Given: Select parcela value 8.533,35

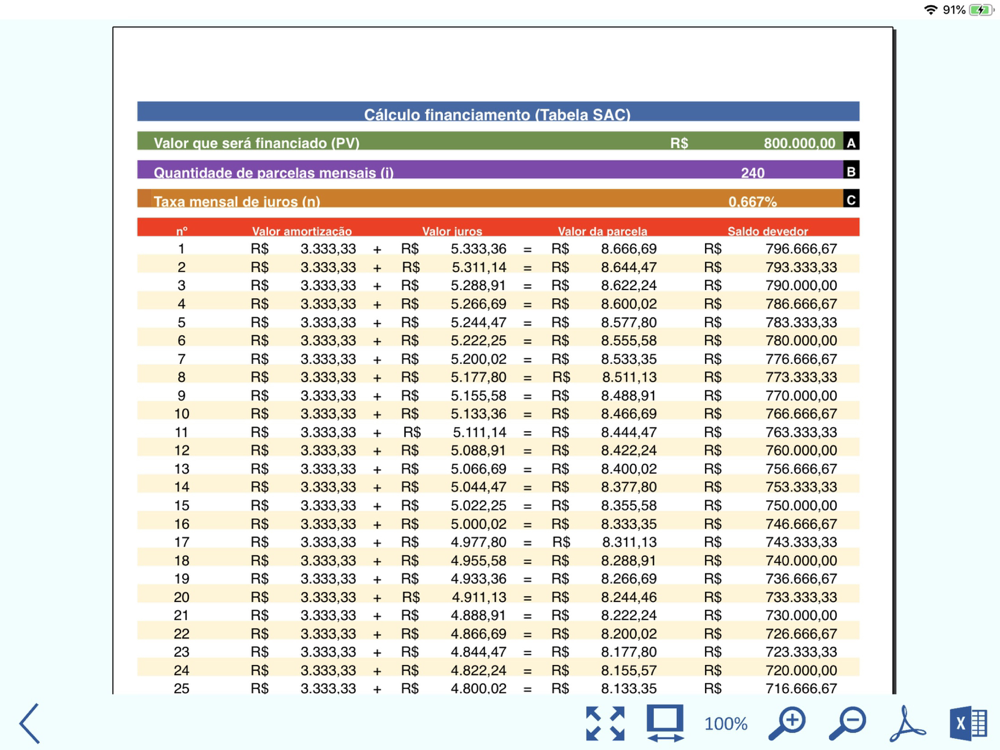Looking at the screenshot, I should [x=629, y=358].
